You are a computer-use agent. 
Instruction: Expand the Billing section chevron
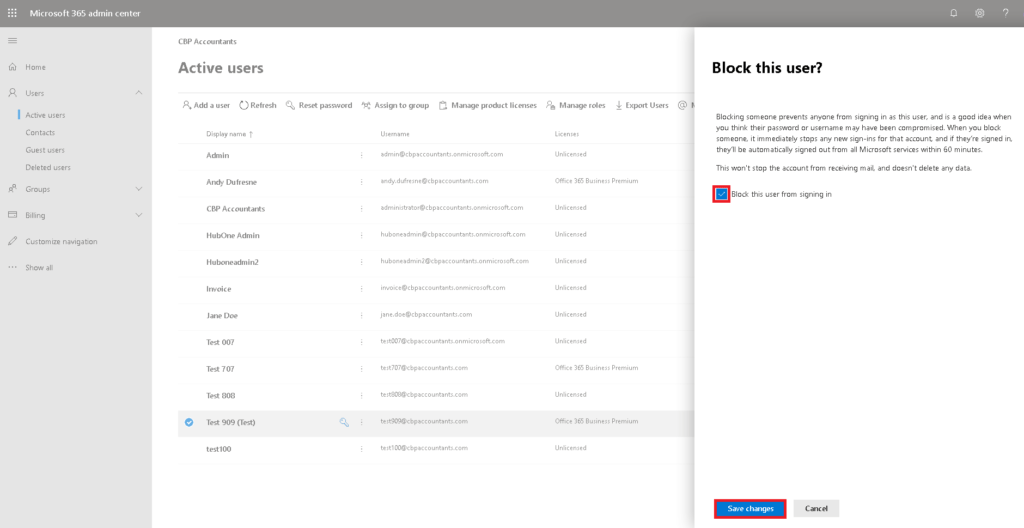click(138, 215)
